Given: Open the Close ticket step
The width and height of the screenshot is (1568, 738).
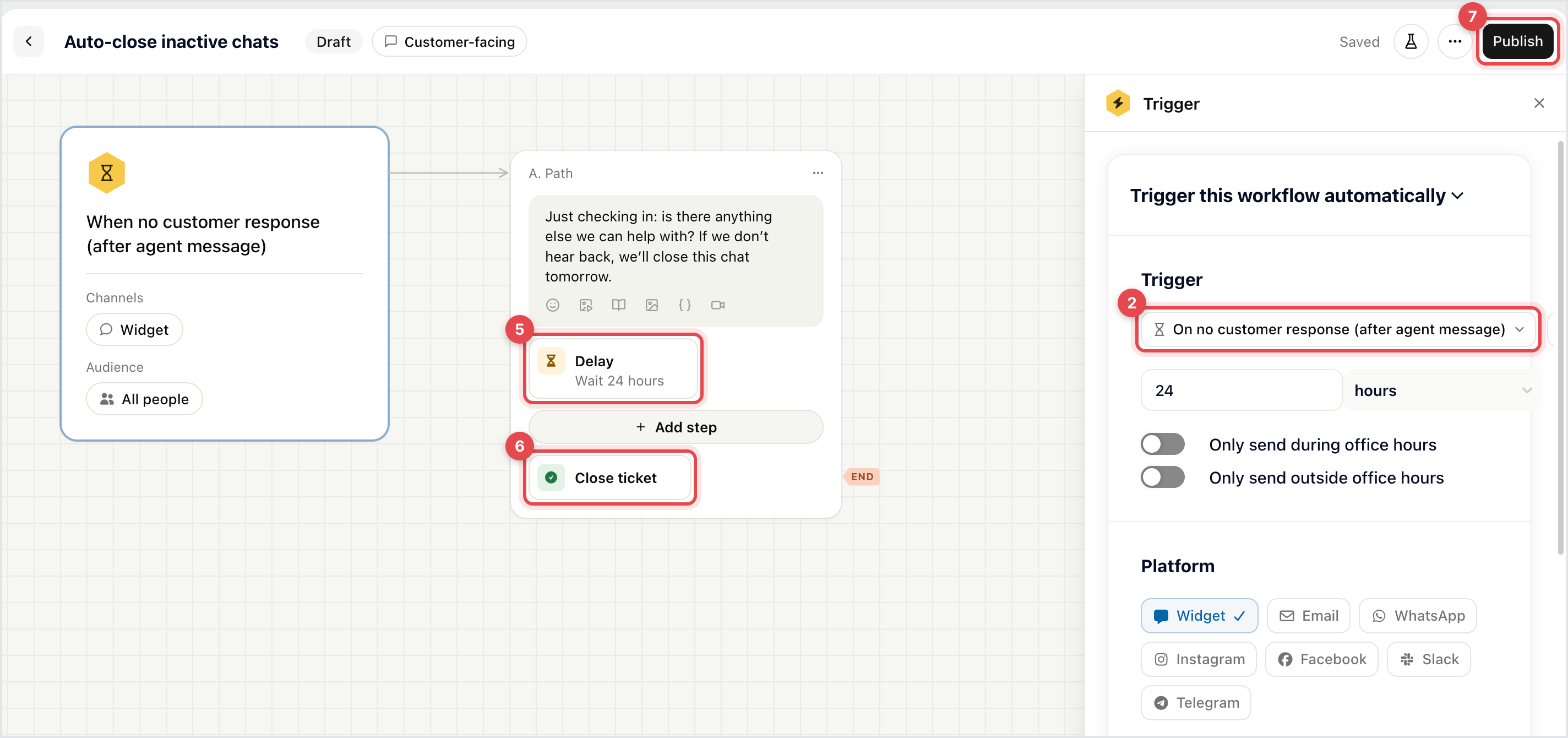Looking at the screenshot, I should [610, 478].
